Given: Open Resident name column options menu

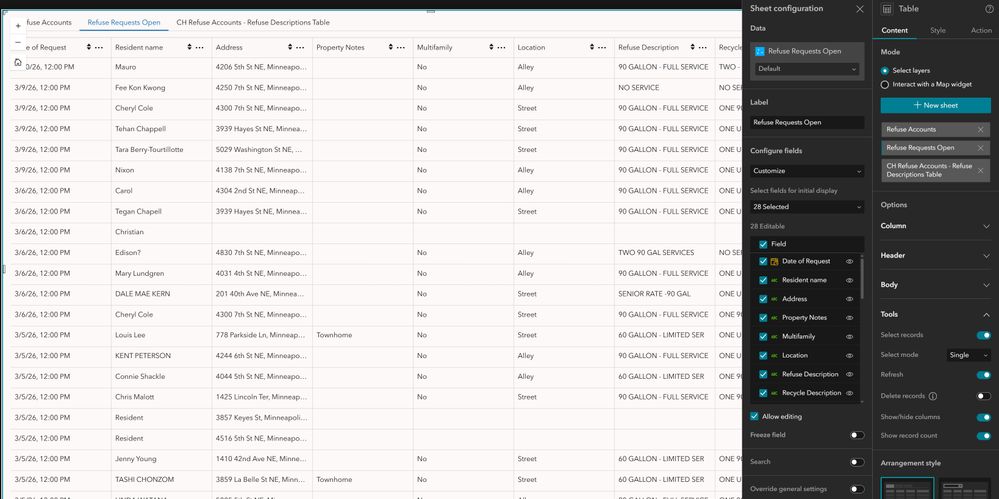Looking at the screenshot, I should [x=200, y=47].
